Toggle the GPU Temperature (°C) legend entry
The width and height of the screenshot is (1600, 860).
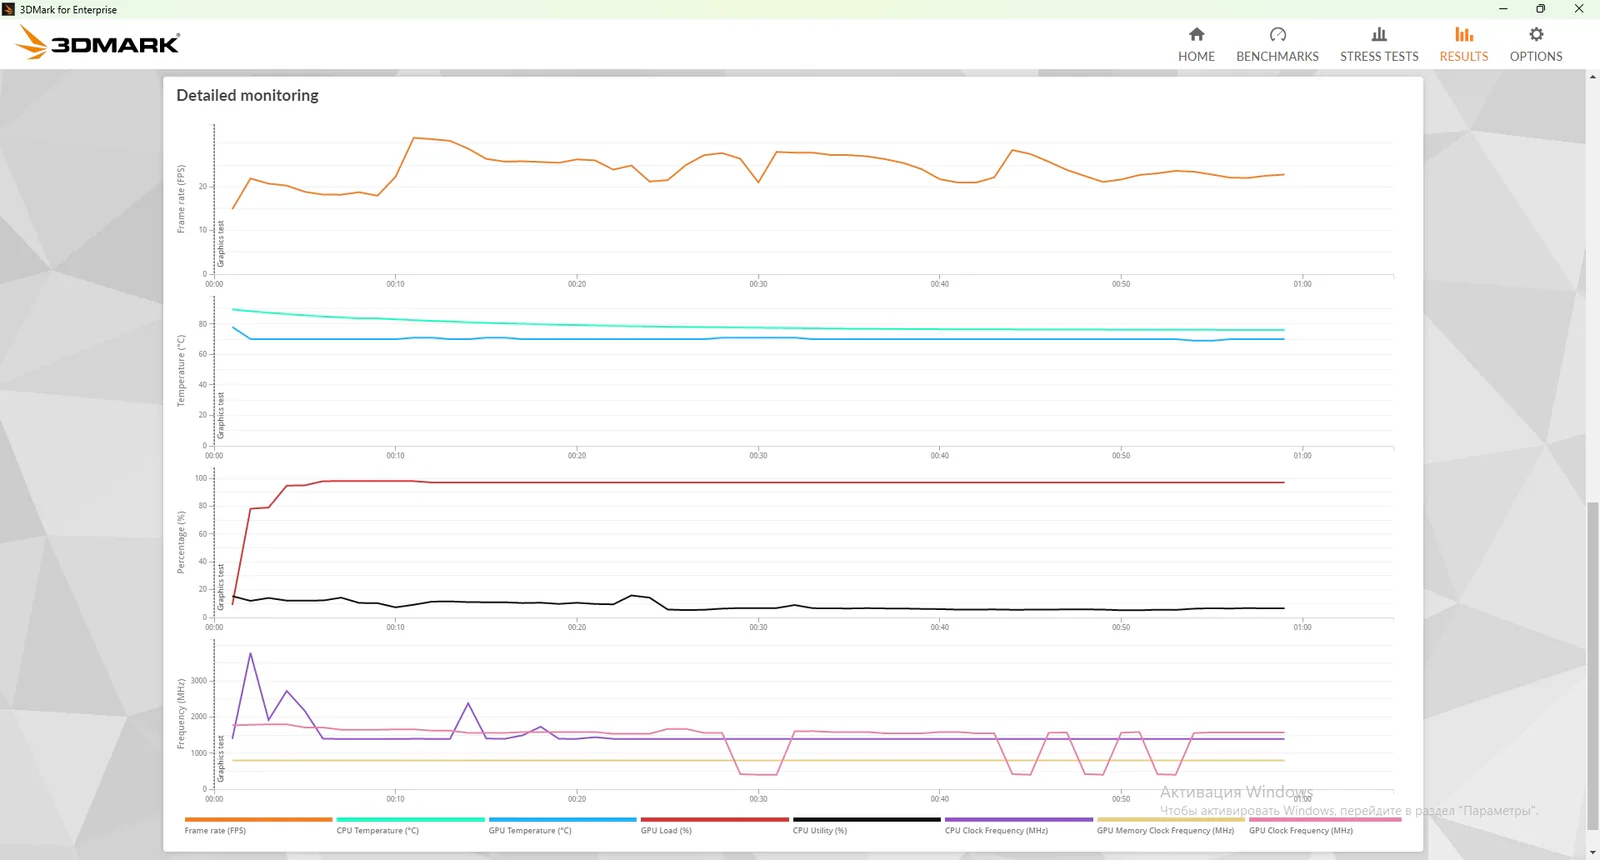[562, 826]
